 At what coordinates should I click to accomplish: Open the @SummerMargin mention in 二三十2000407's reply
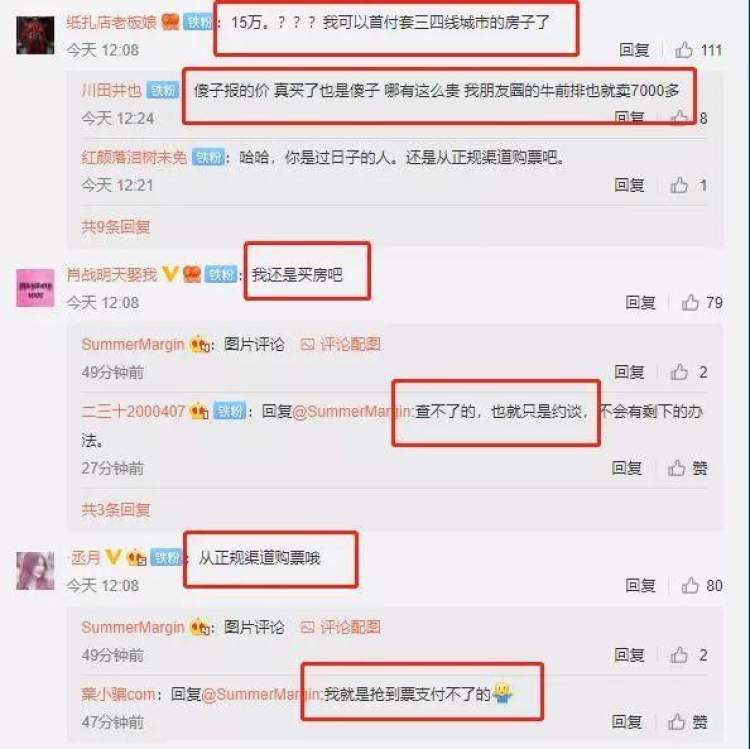352,411
